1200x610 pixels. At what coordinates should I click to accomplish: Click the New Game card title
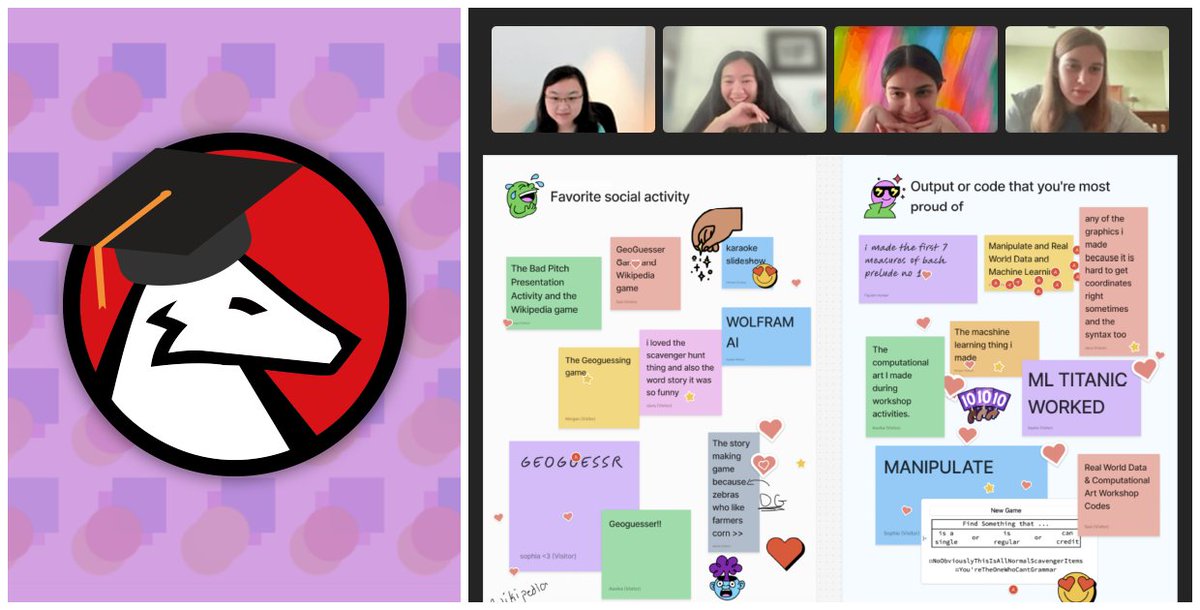click(x=1008, y=510)
